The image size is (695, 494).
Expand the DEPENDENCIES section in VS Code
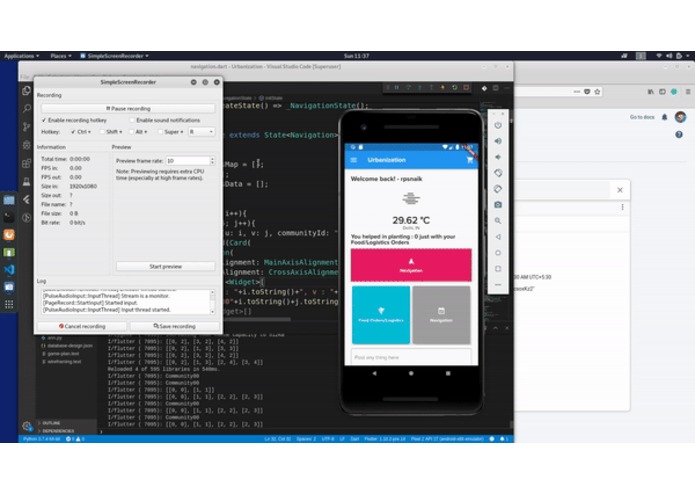(x=58, y=431)
